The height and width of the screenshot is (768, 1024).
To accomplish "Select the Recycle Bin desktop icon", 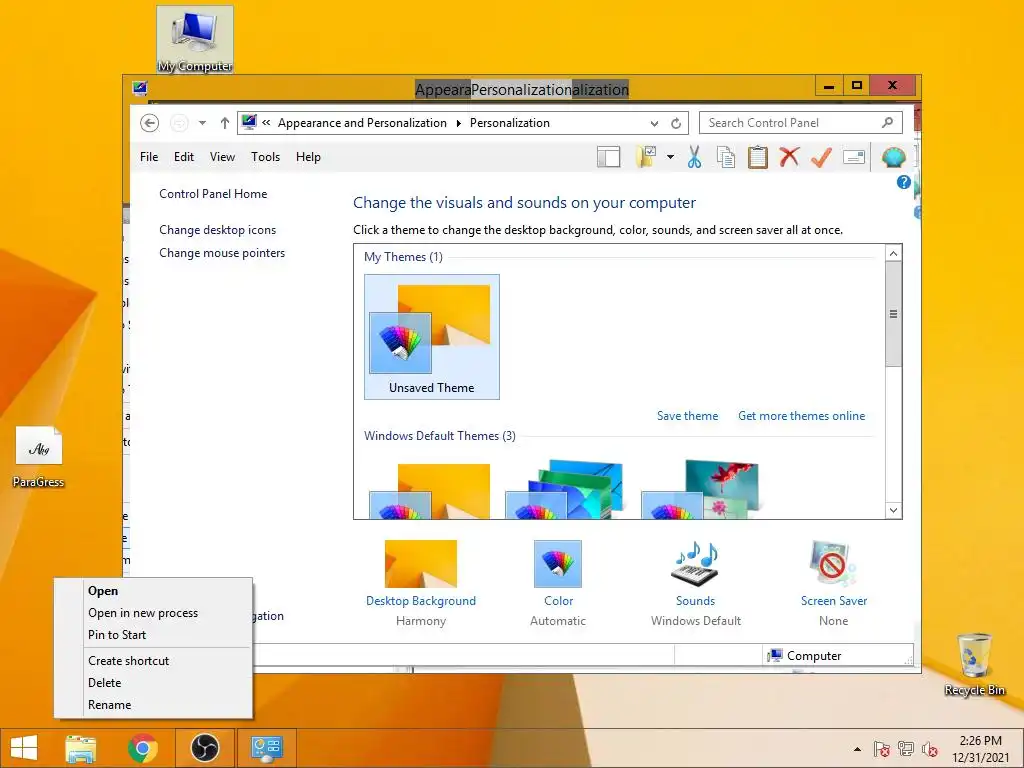I will (974, 664).
